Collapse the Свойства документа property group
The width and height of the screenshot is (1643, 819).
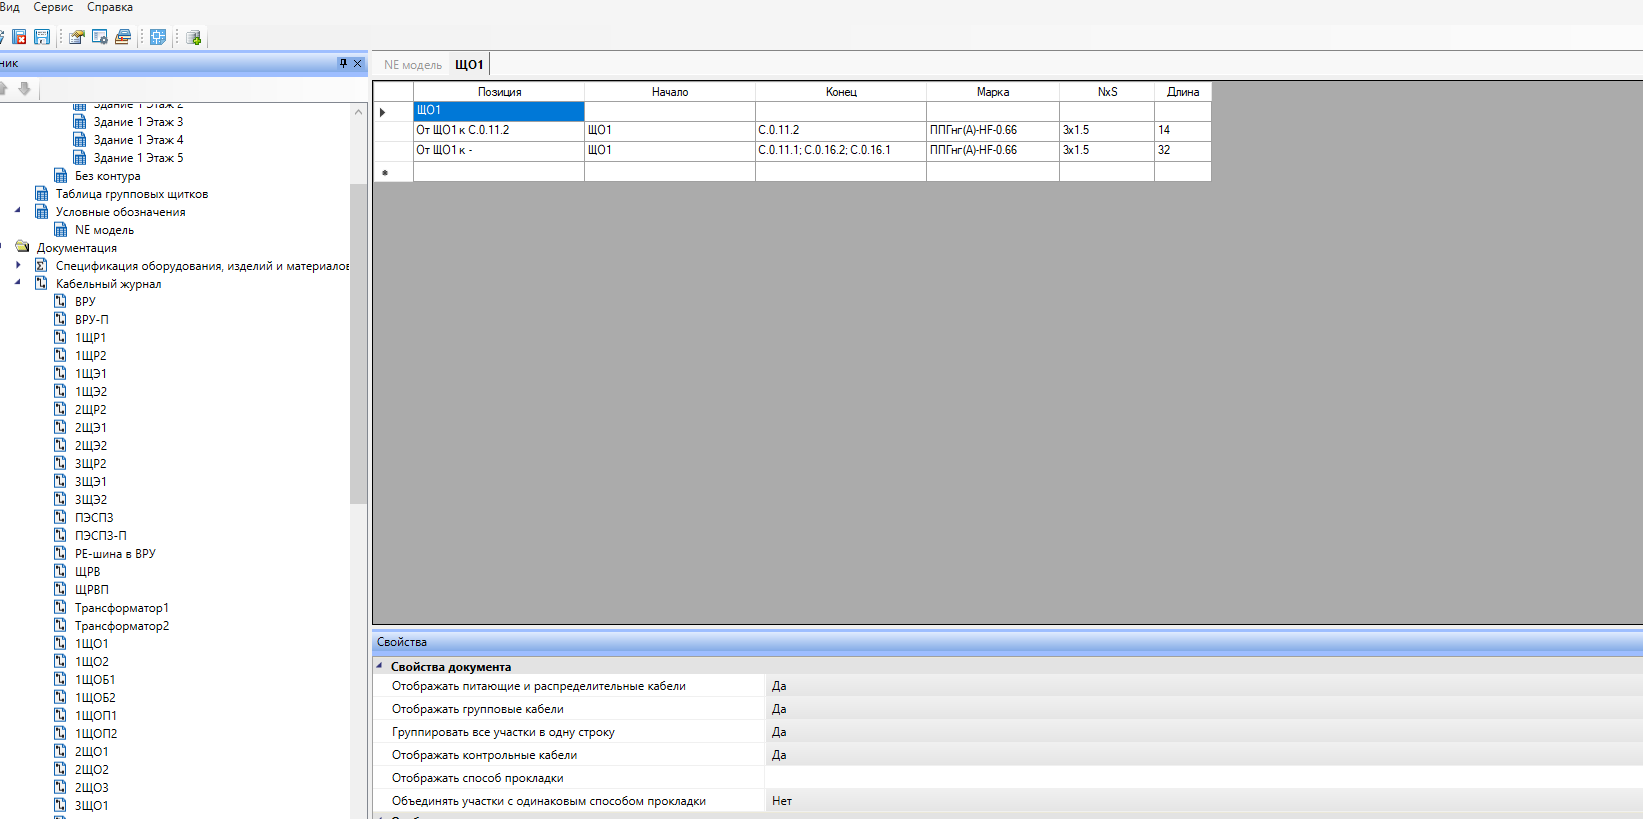tap(379, 666)
